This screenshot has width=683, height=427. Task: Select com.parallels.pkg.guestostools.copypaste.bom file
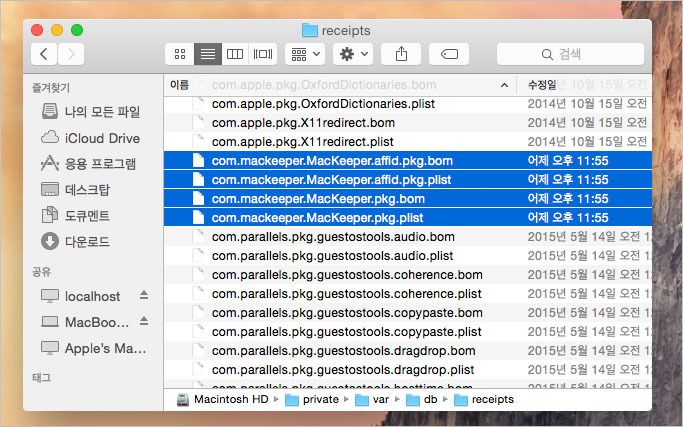[x=408, y=313]
